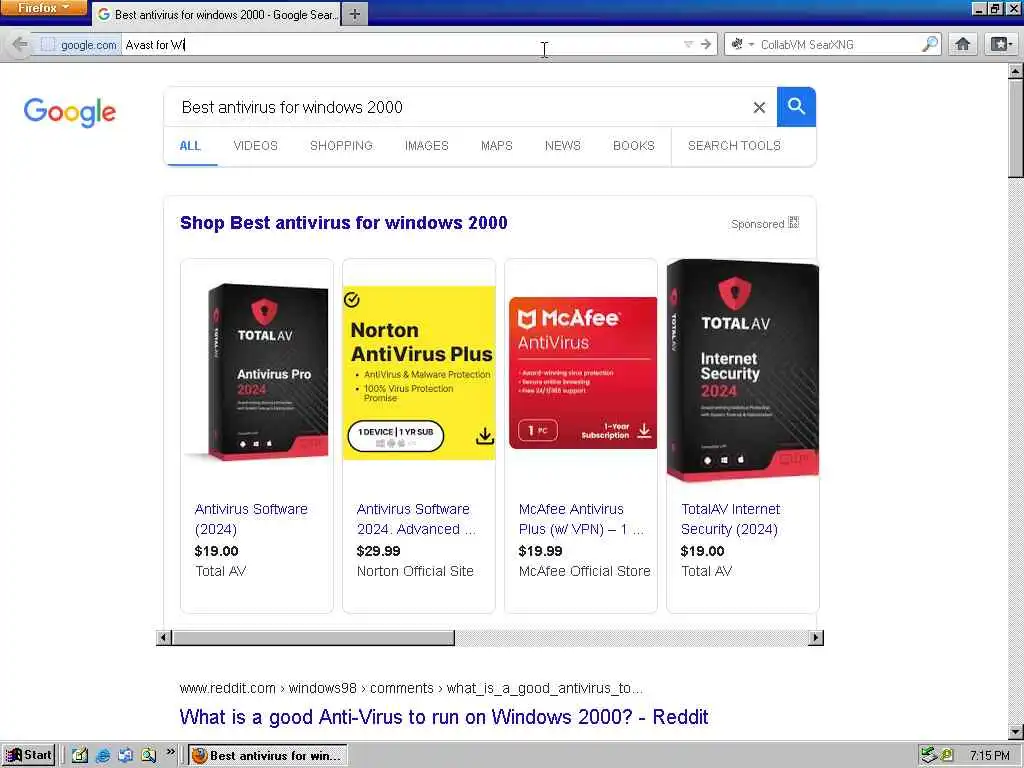Click the TotalAV Internet Security 2024 image
1024x768 pixels.
pos(743,370)
